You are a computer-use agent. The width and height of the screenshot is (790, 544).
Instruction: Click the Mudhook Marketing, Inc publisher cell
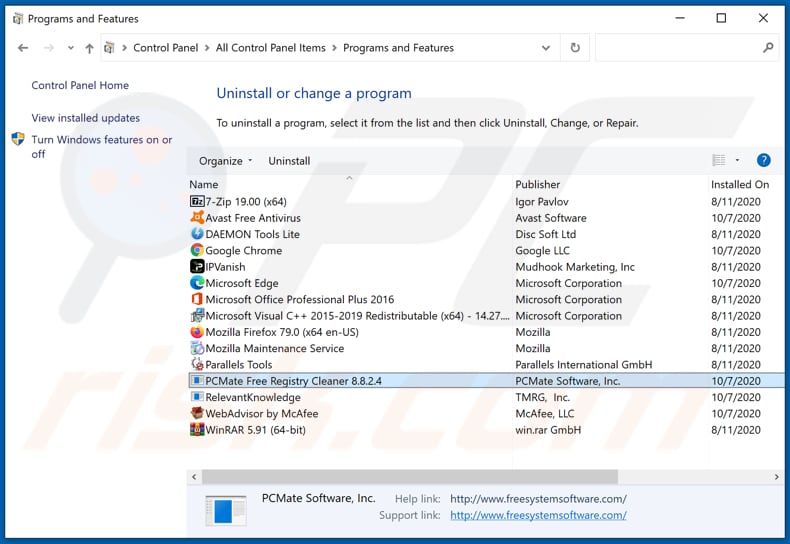point(575,267)
